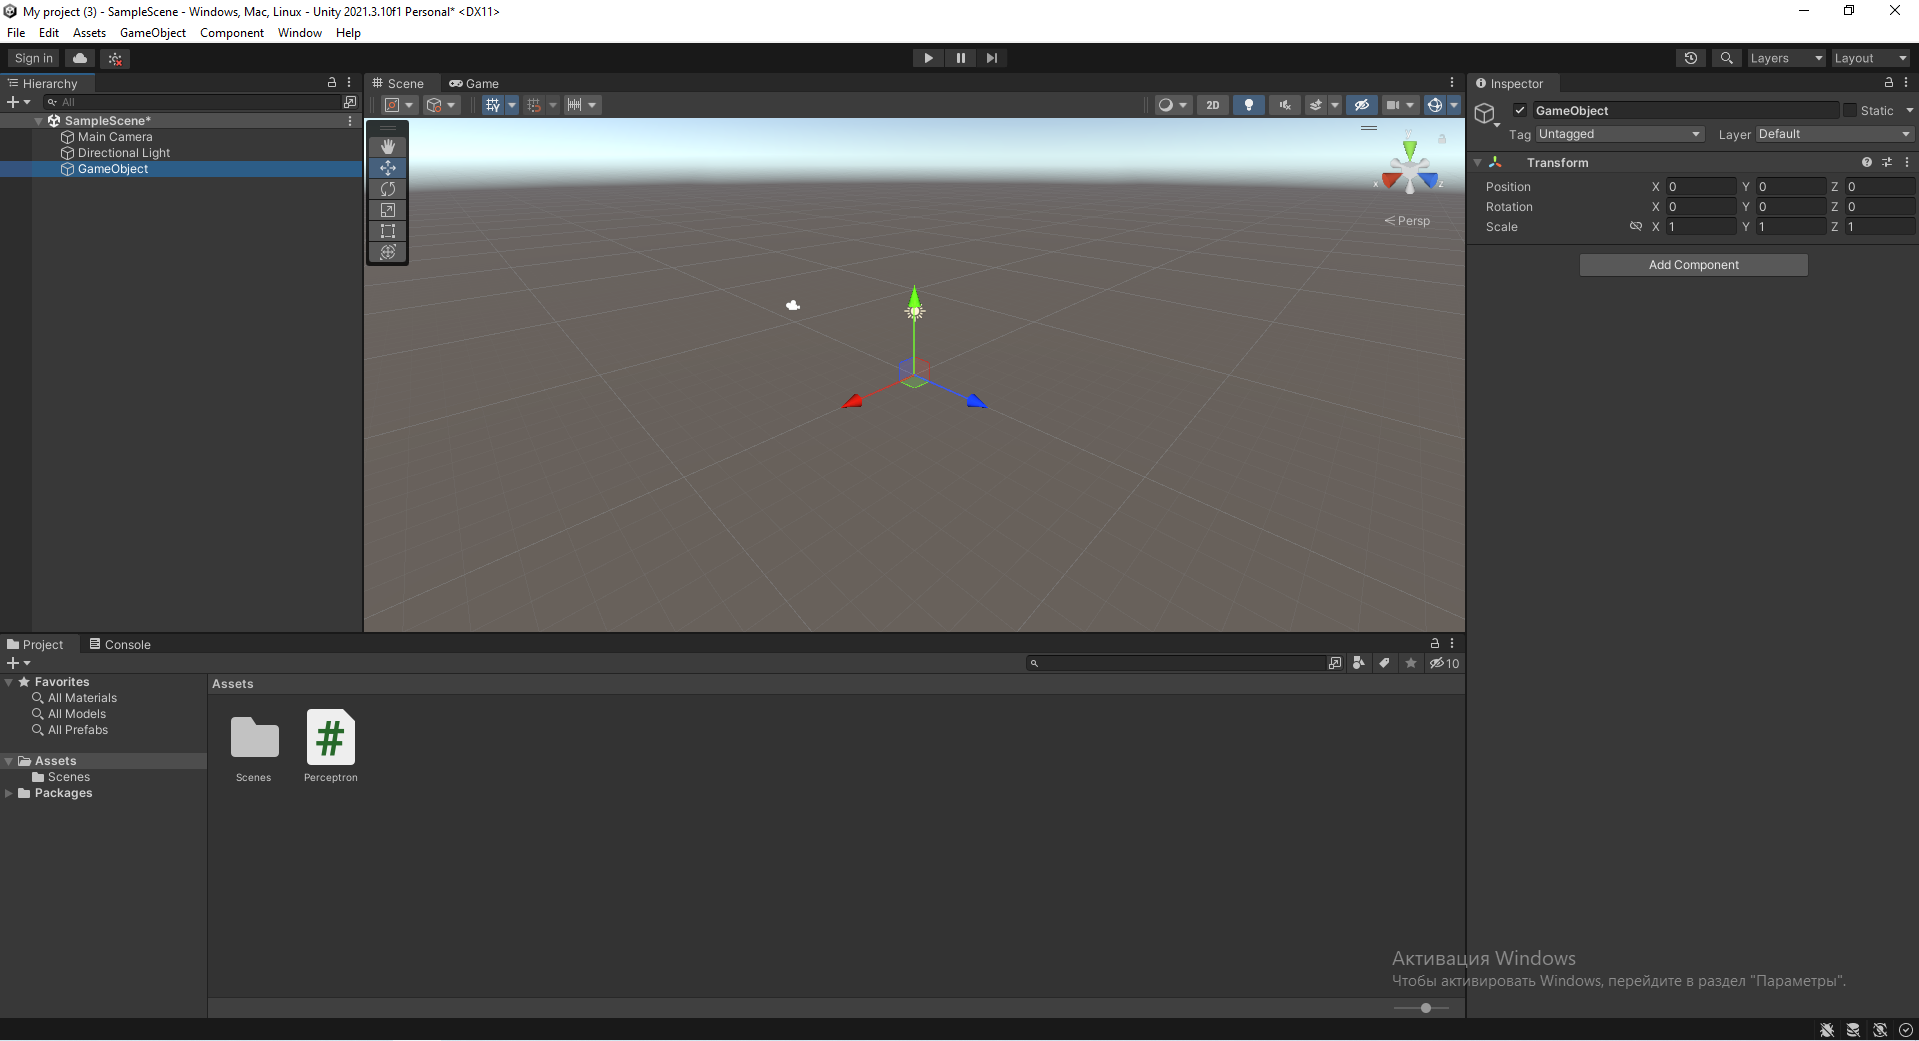Viewport: 1919px width, 1041px height.
Task: Click the Step frame button
Action: tap(991, 58)
